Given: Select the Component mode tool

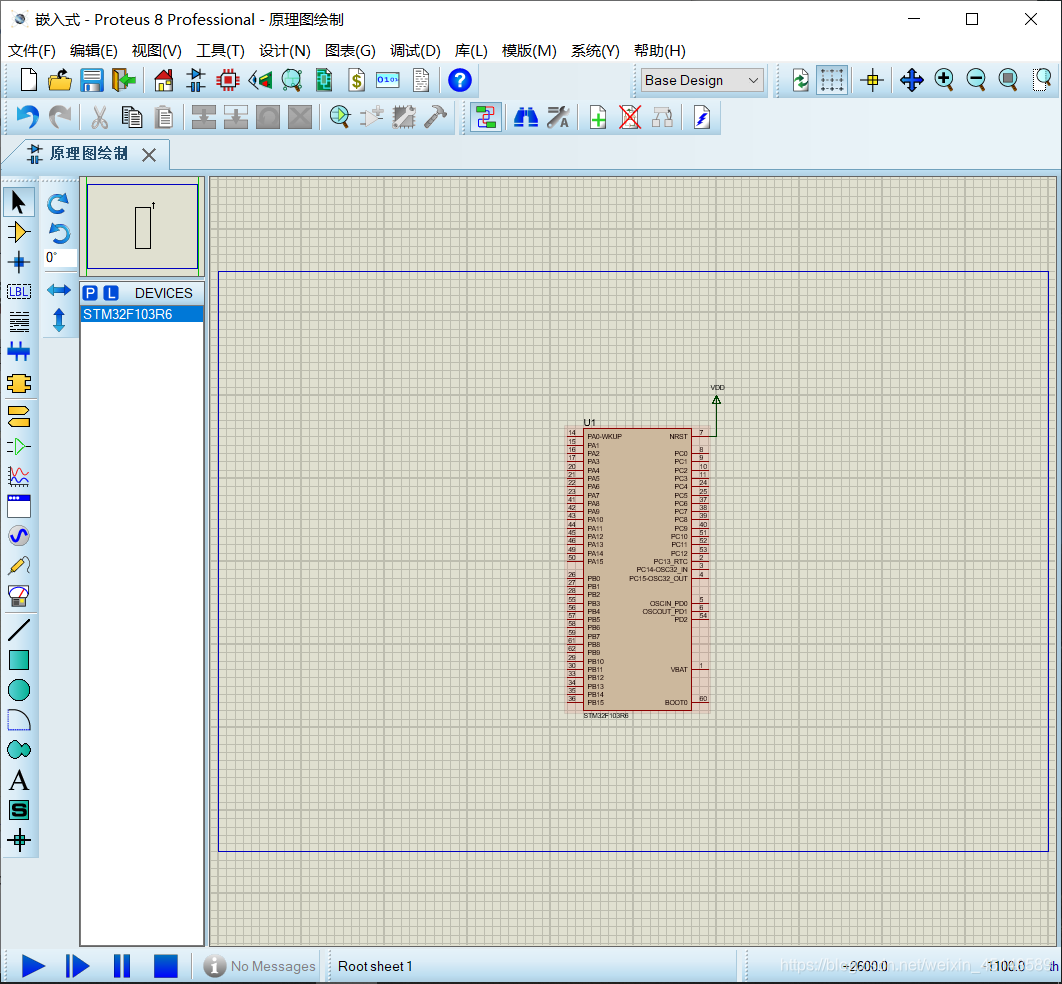Looking at the screenshot, I should tap(19, 233).
